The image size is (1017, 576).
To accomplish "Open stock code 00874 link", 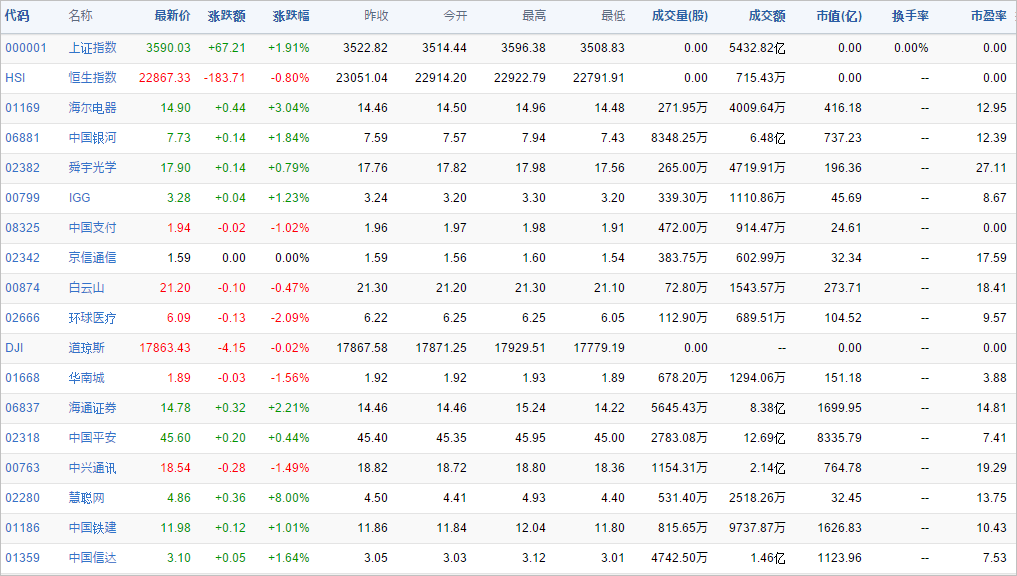I will [23, 287].
